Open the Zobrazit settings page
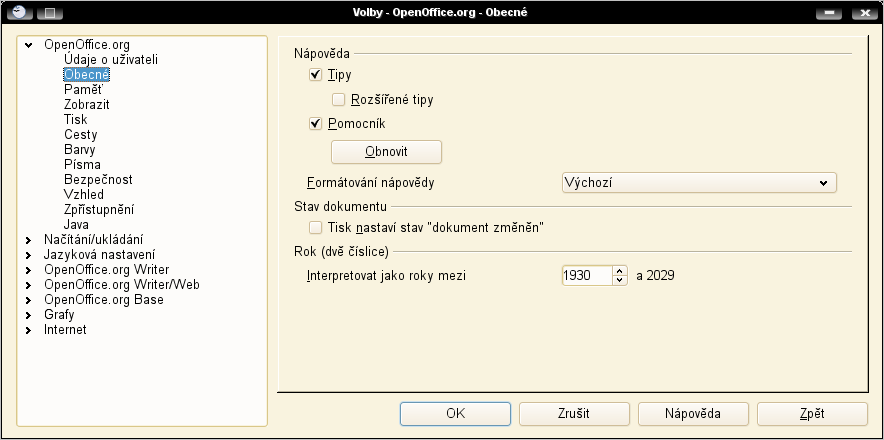884x440 pixels. pos(87,104)
